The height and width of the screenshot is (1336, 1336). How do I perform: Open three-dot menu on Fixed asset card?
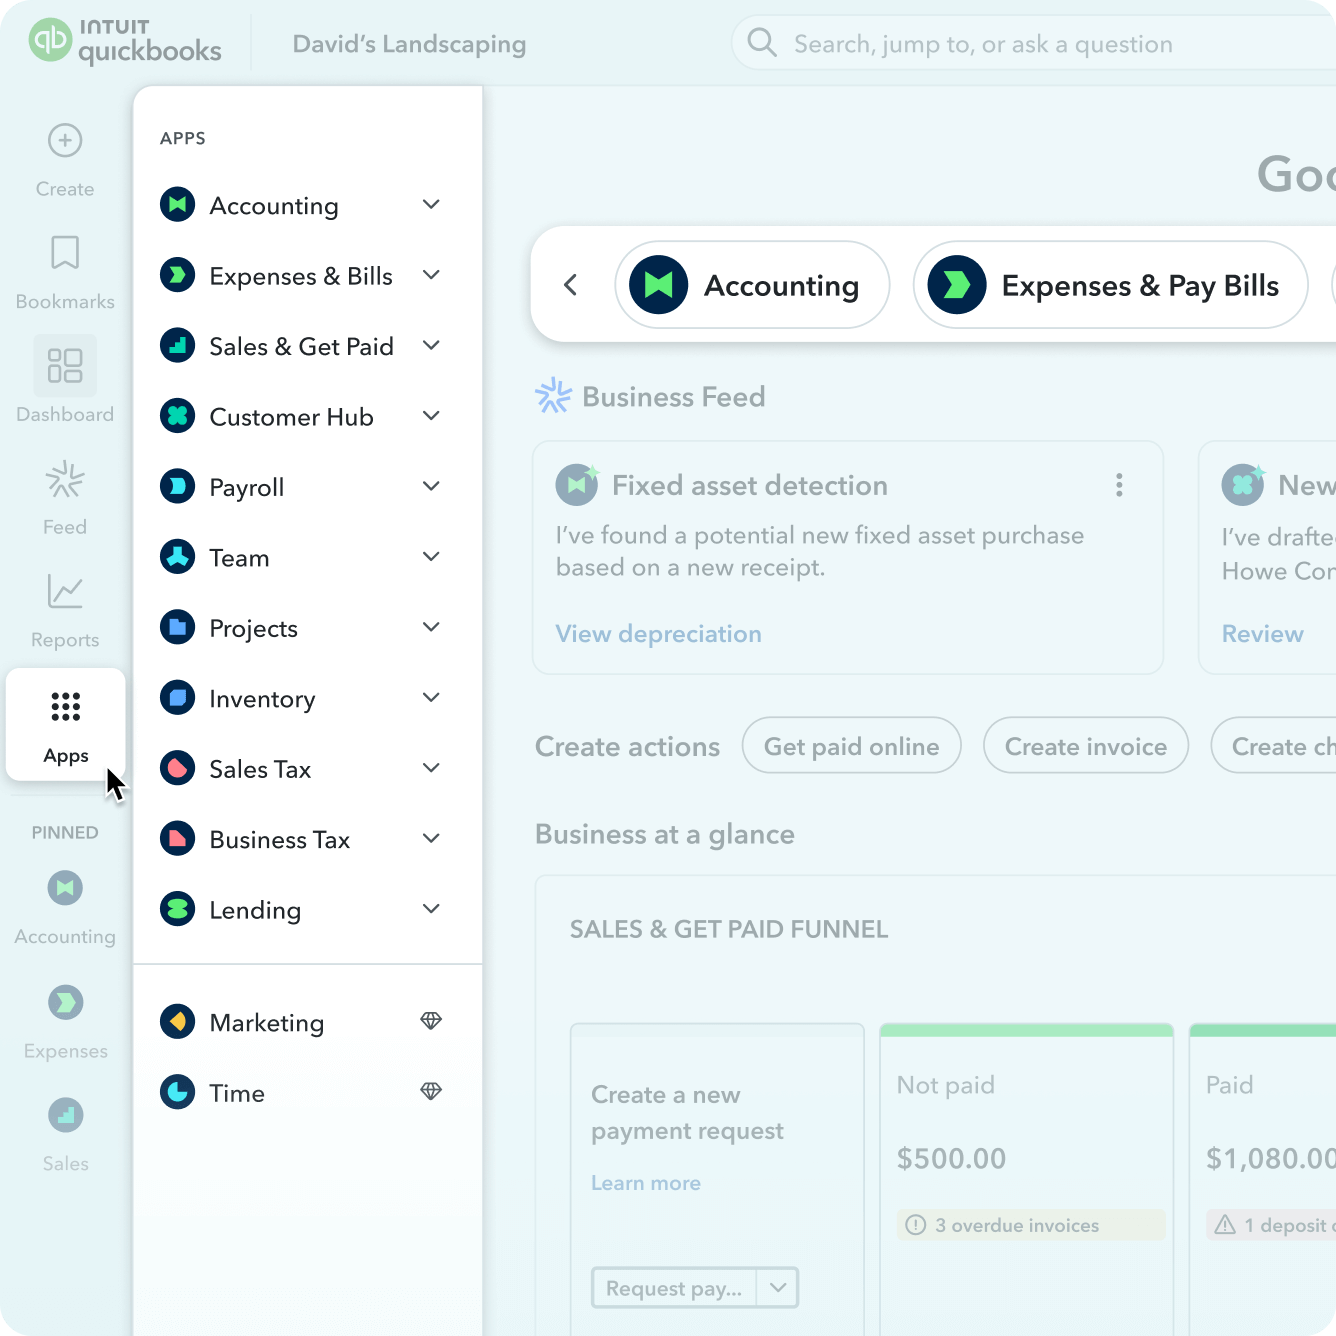pos(1119,486)
